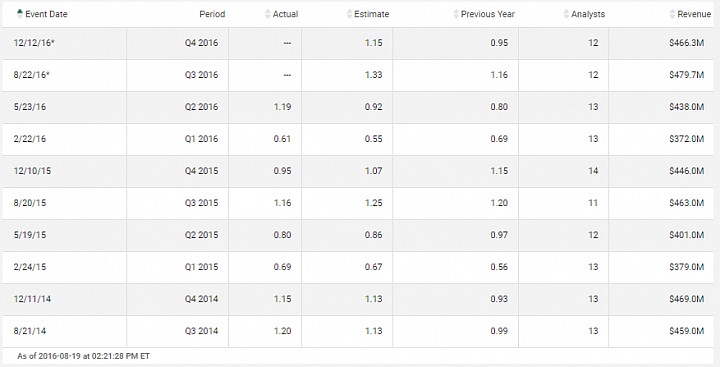Viewport: 720px width, 367px height.
Task: Click the sort arrows beside Analysts
Action: tap(566, 14)
